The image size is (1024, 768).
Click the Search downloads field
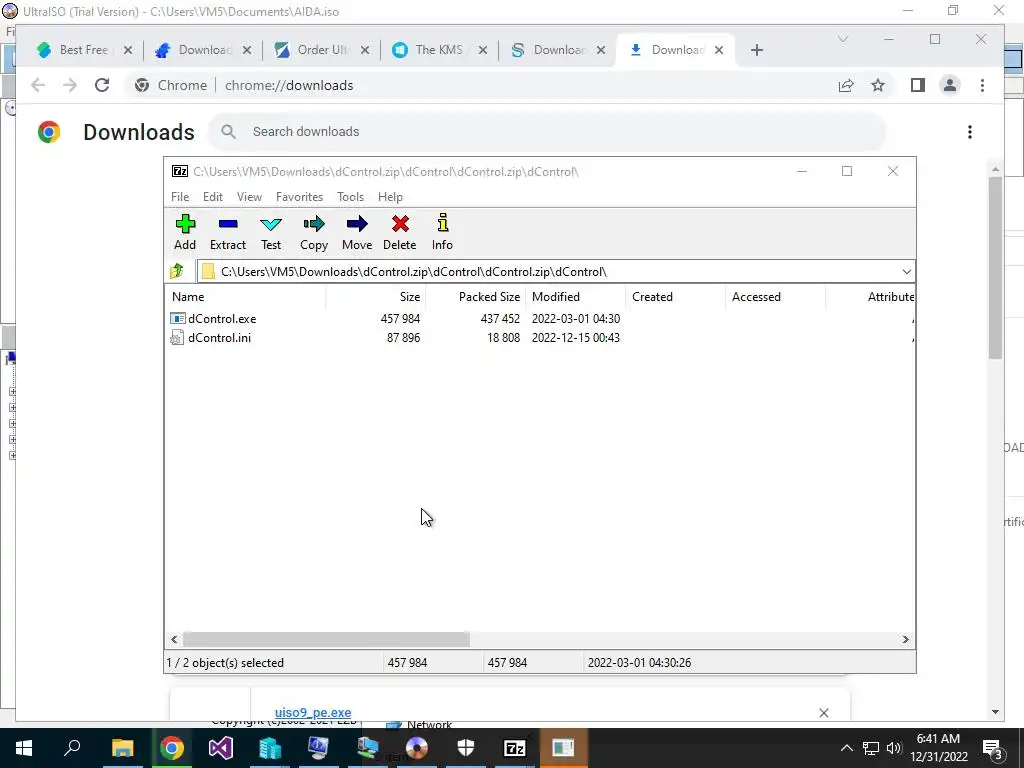(x=547, y=132)
